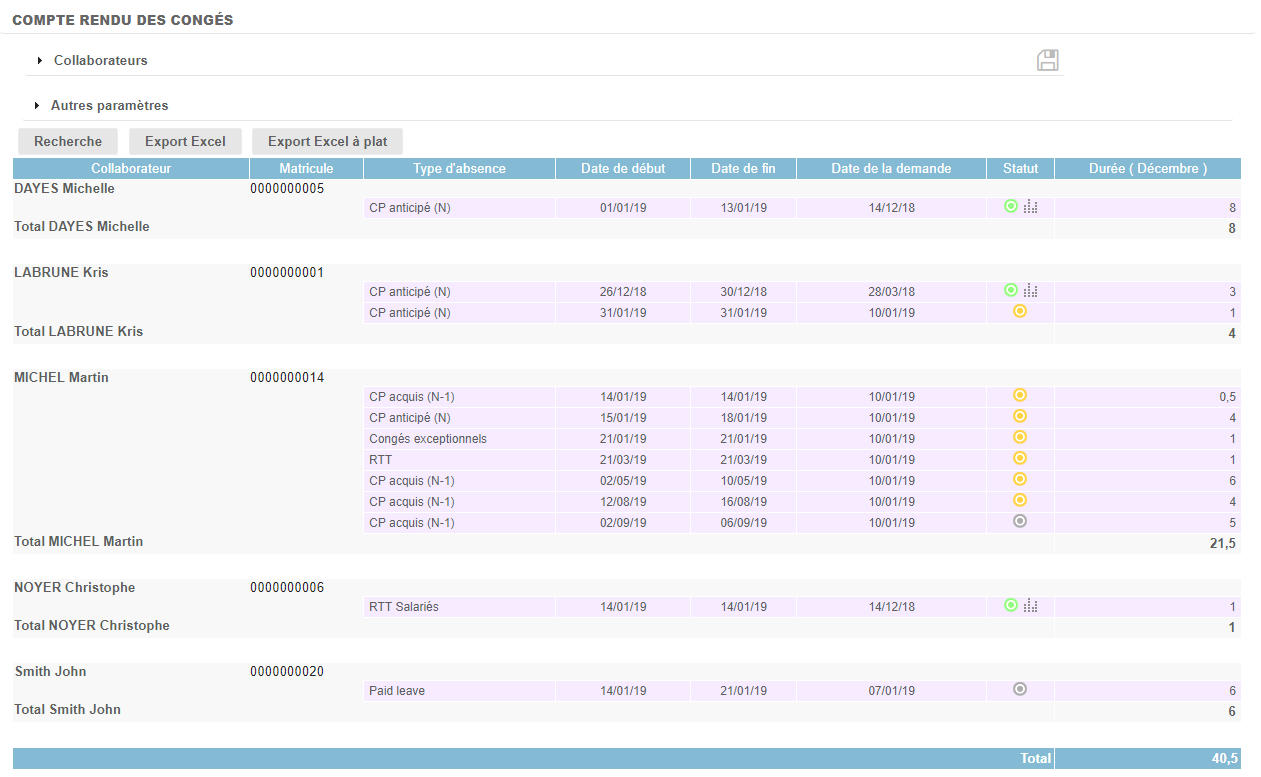Screen dimensions: 1261x777
Task: Click the Date de début column header
Action: [622, 169]
